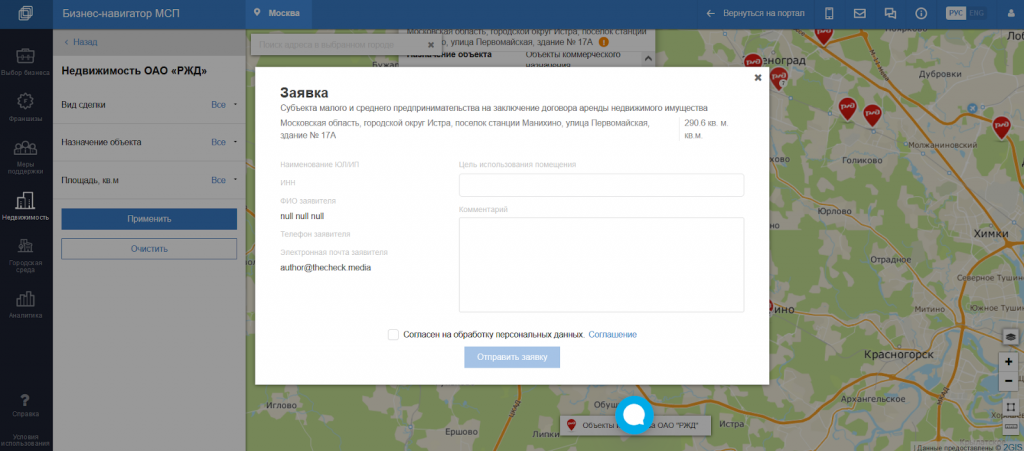Click the map ruler tool
Screen dimensions: 1024x451
[1010, 426]
